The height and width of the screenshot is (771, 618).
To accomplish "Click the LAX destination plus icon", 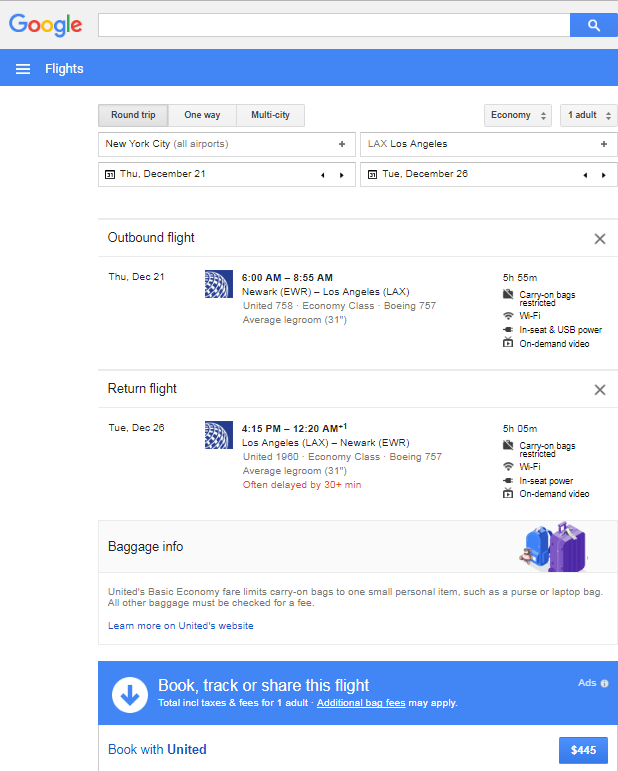I will click(x=604, y=144).
